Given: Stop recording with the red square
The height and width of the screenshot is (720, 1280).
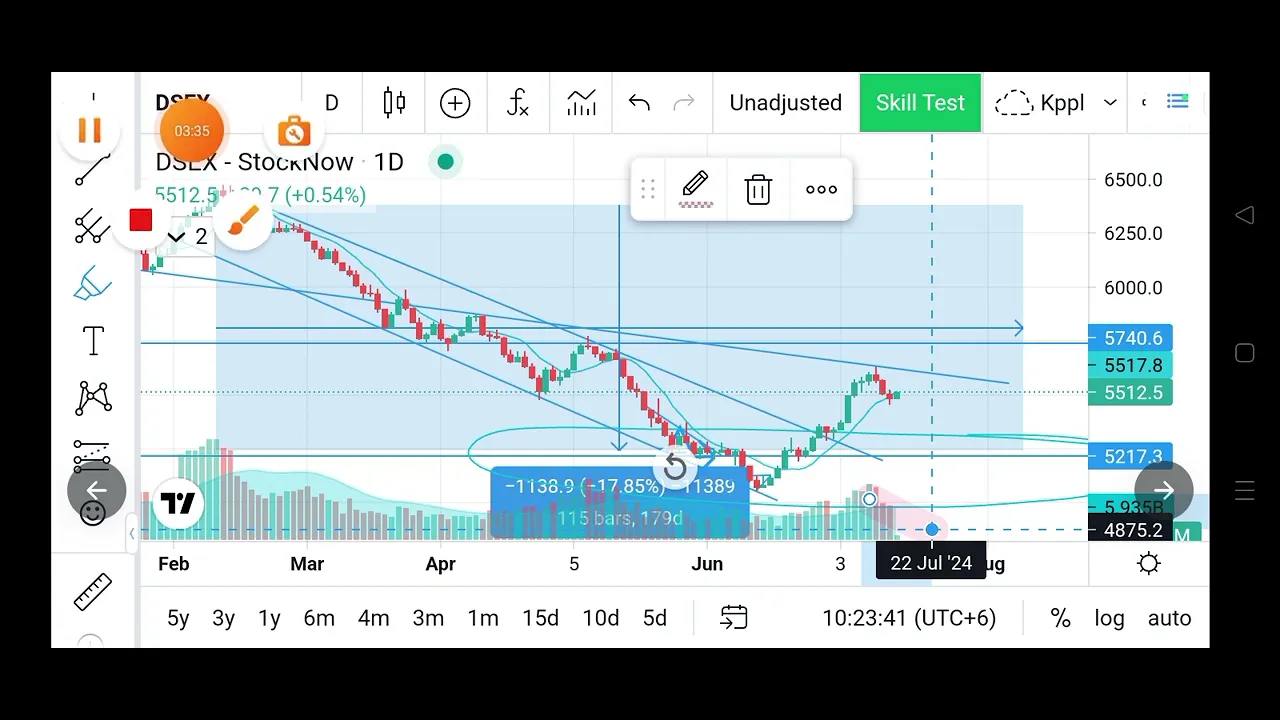Looking at the screenshot, I should pyautogui.click(x=140, y=220).
